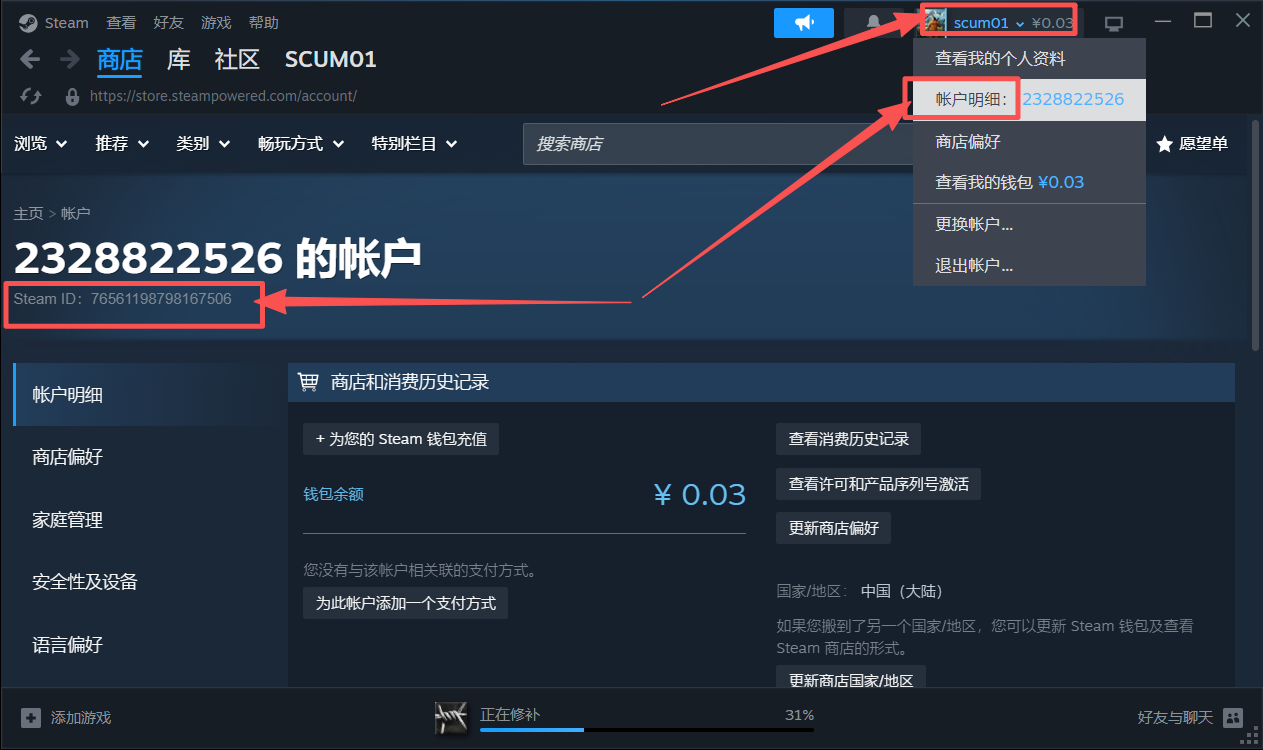The width and height of the screenshot is (1263, 750).
Task: Click the download progress bar at 31%
Action: tap(647, 730)
